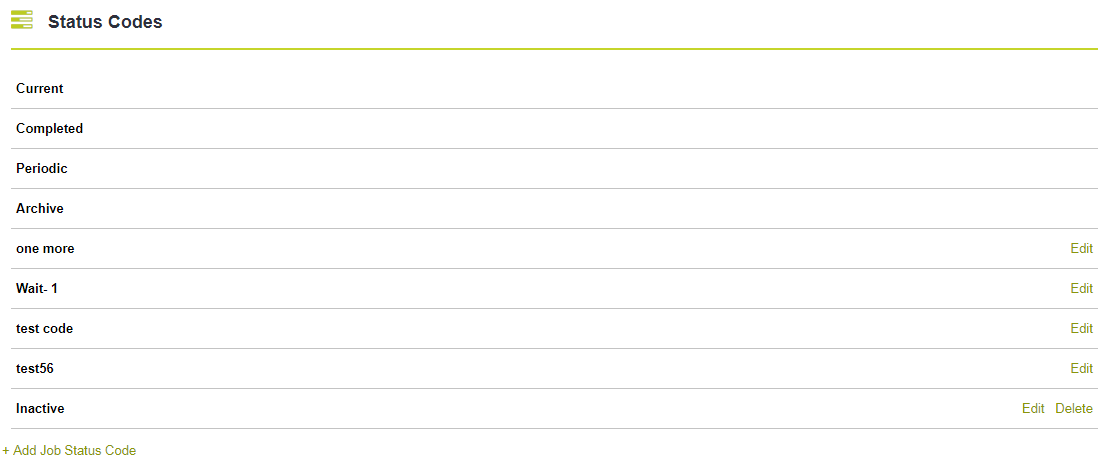This screenshot has width=1107, height=470.
Task: Click the 'Inactive' status name
Action: tap(40, 409)
